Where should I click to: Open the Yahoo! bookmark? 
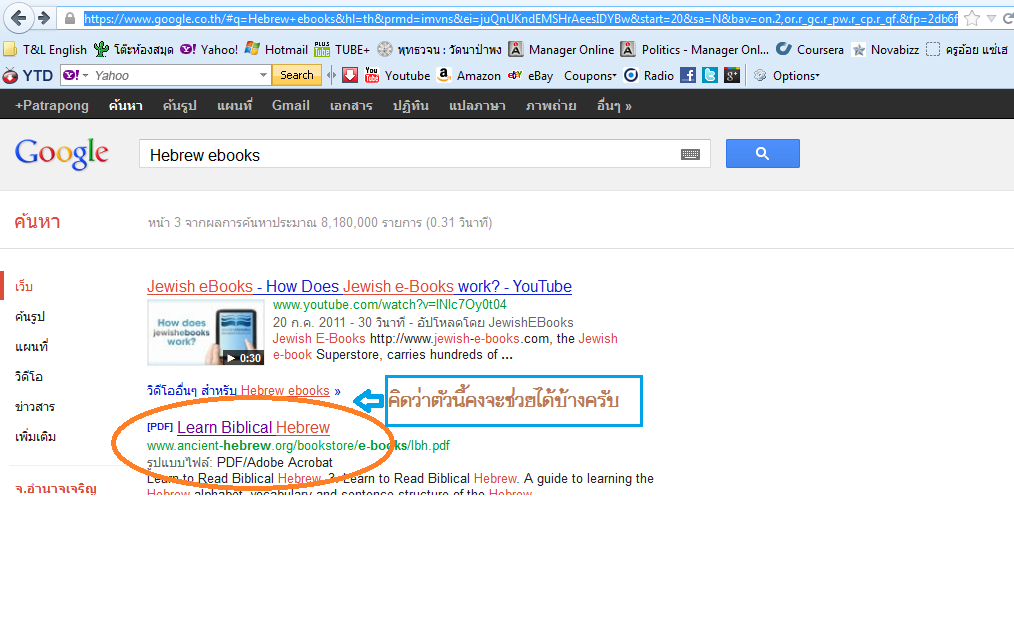209,49
